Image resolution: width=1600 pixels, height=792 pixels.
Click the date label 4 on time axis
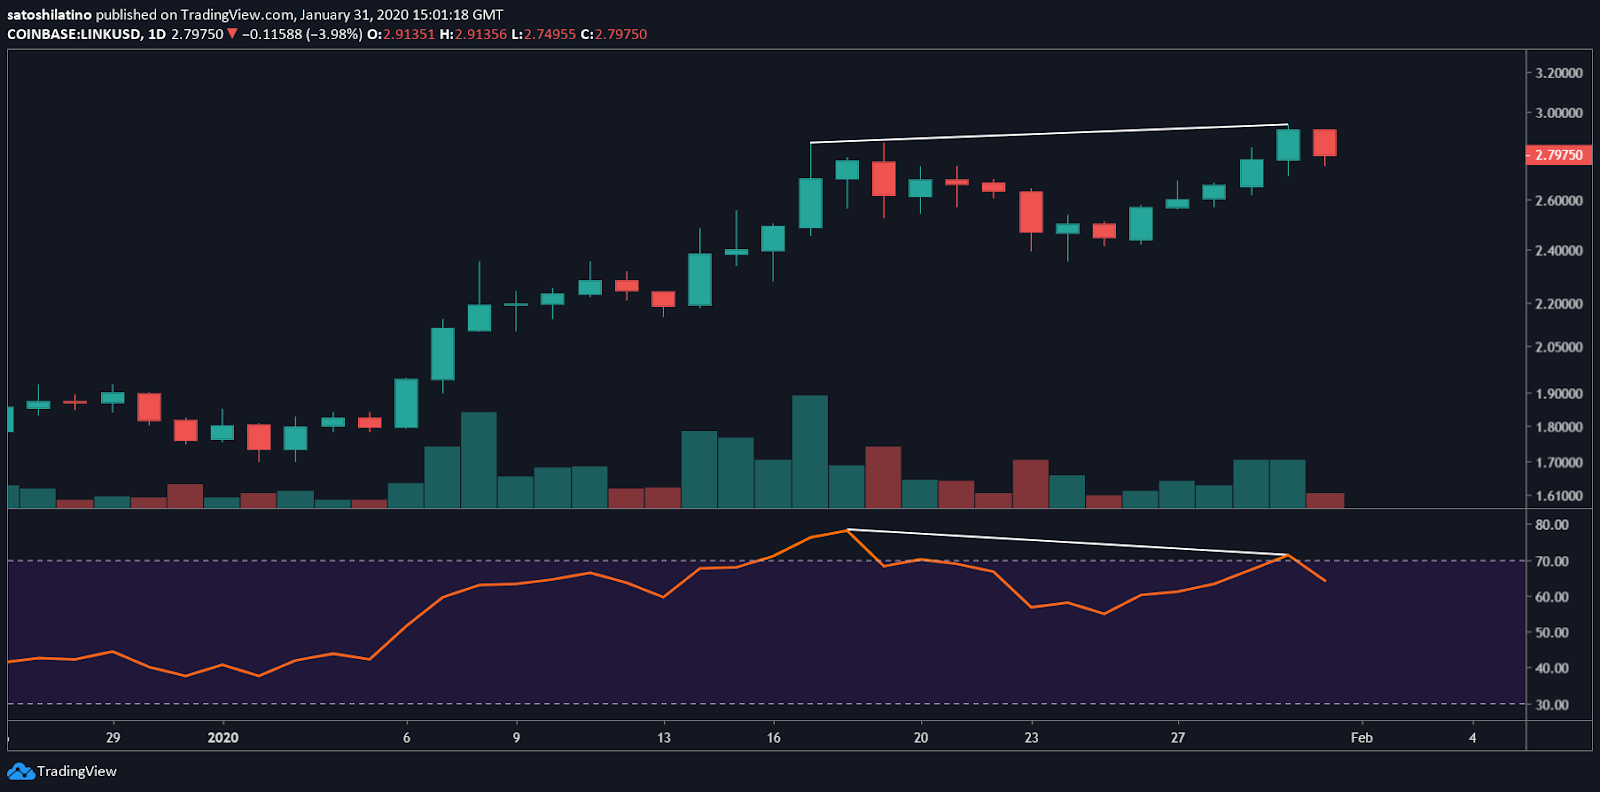tap(1472, 738)
